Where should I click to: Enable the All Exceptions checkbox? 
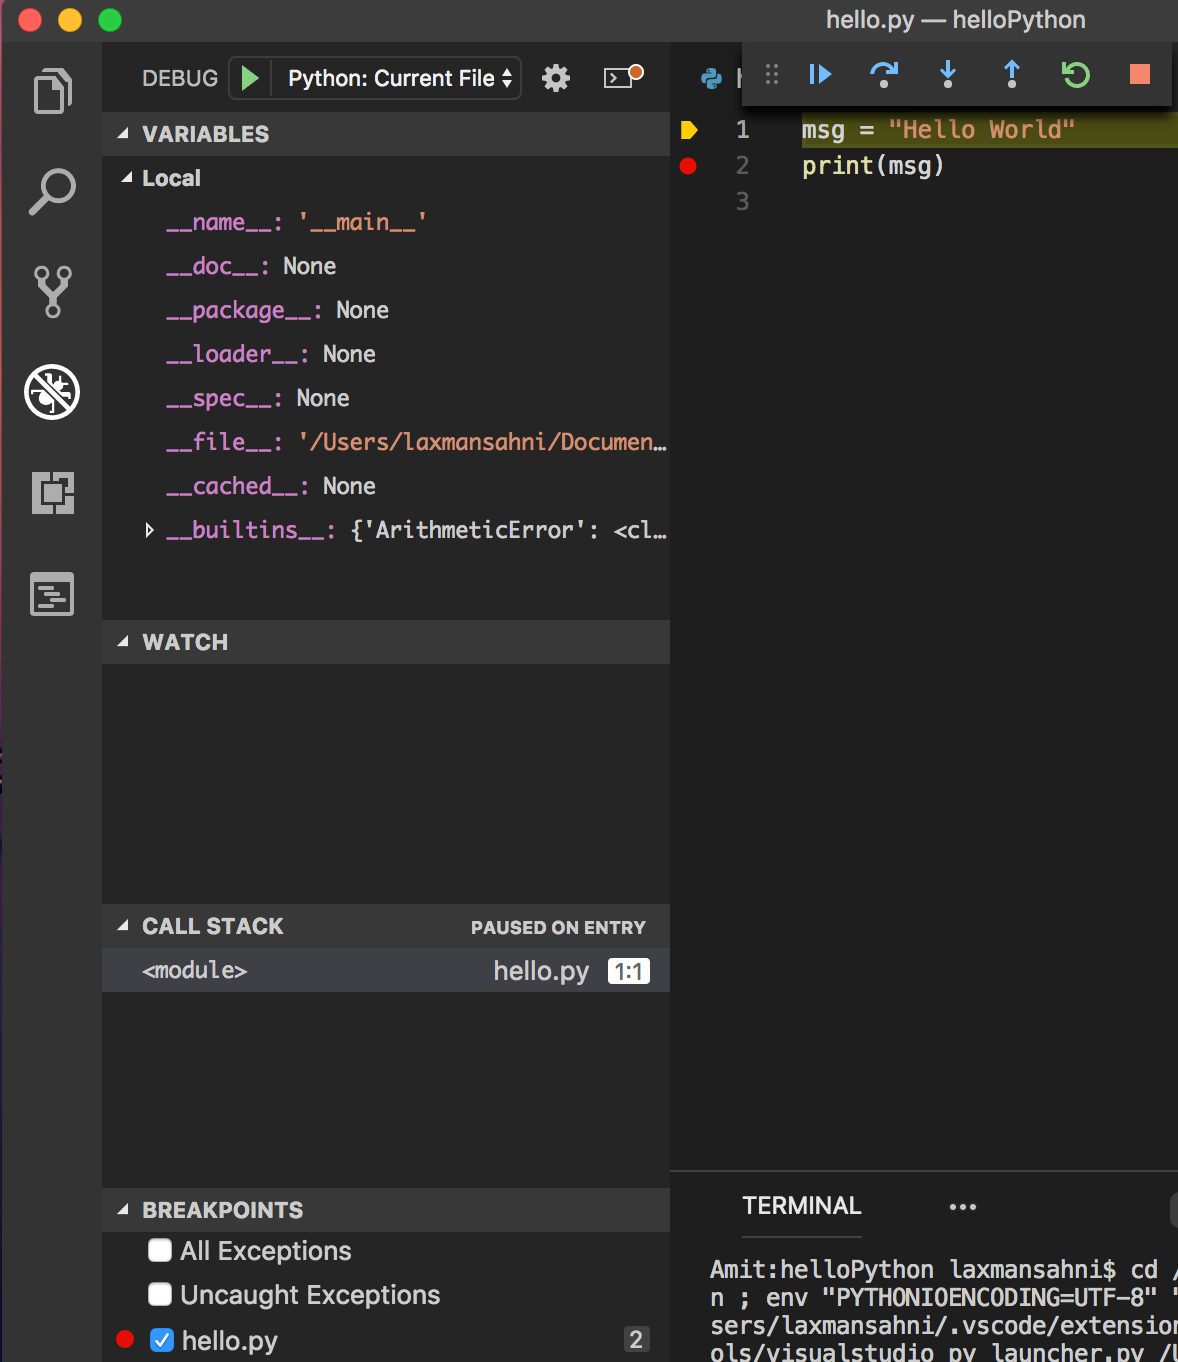(x=160, y=1251)
